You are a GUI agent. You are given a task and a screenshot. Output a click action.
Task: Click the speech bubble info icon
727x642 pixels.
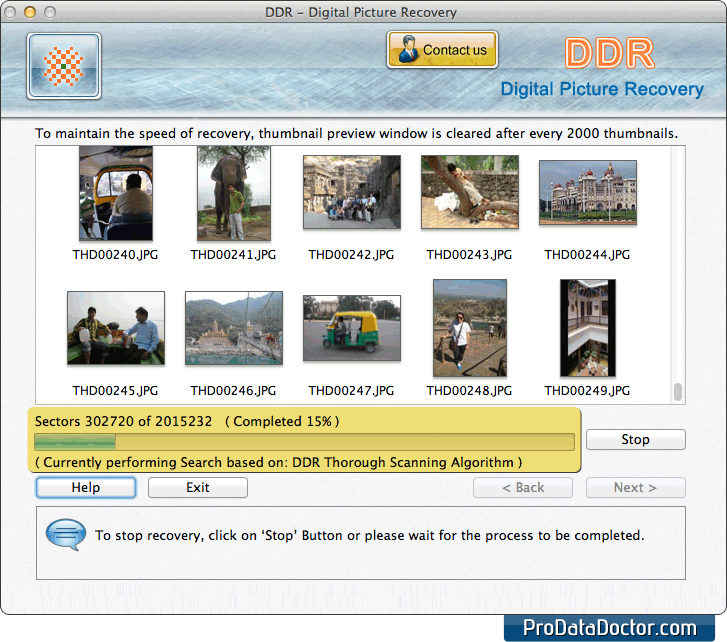pyautogui.click(x=66, y=534)
